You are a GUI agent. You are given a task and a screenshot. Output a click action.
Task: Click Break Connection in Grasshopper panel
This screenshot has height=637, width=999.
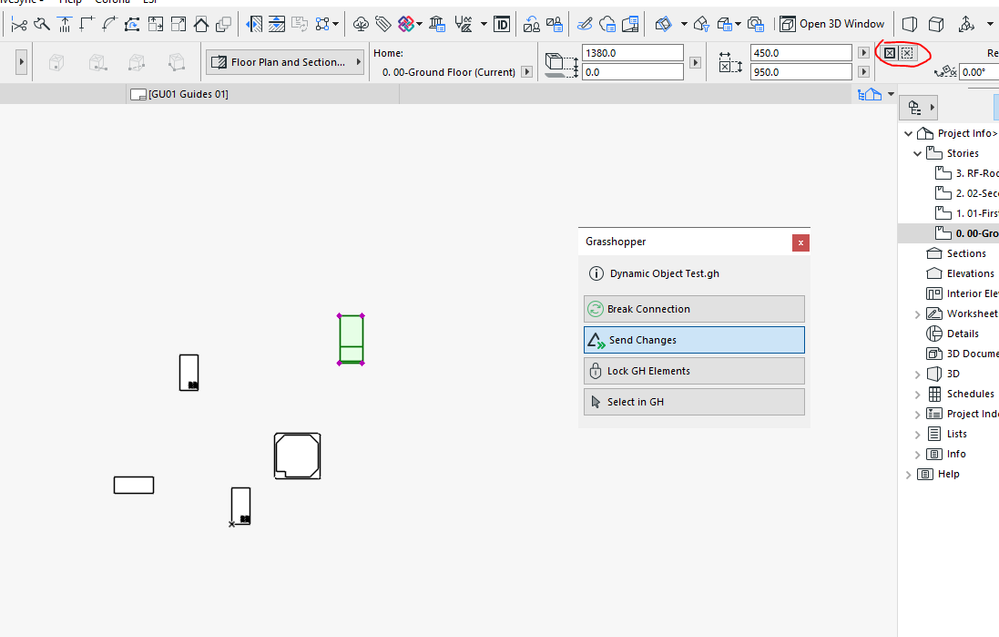[694, 309]
